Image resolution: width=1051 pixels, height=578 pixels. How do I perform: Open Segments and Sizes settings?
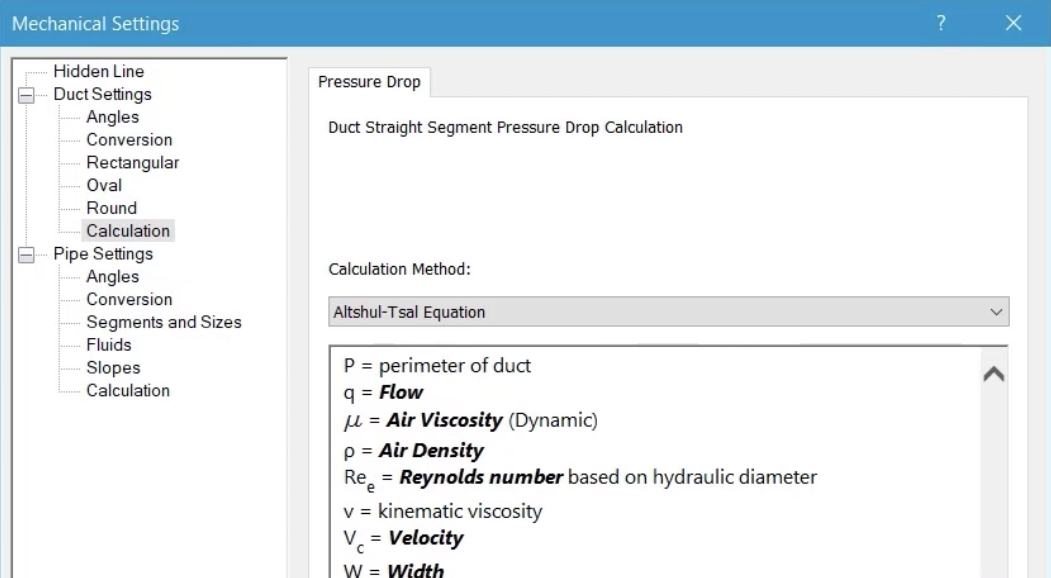click(164, 322)
